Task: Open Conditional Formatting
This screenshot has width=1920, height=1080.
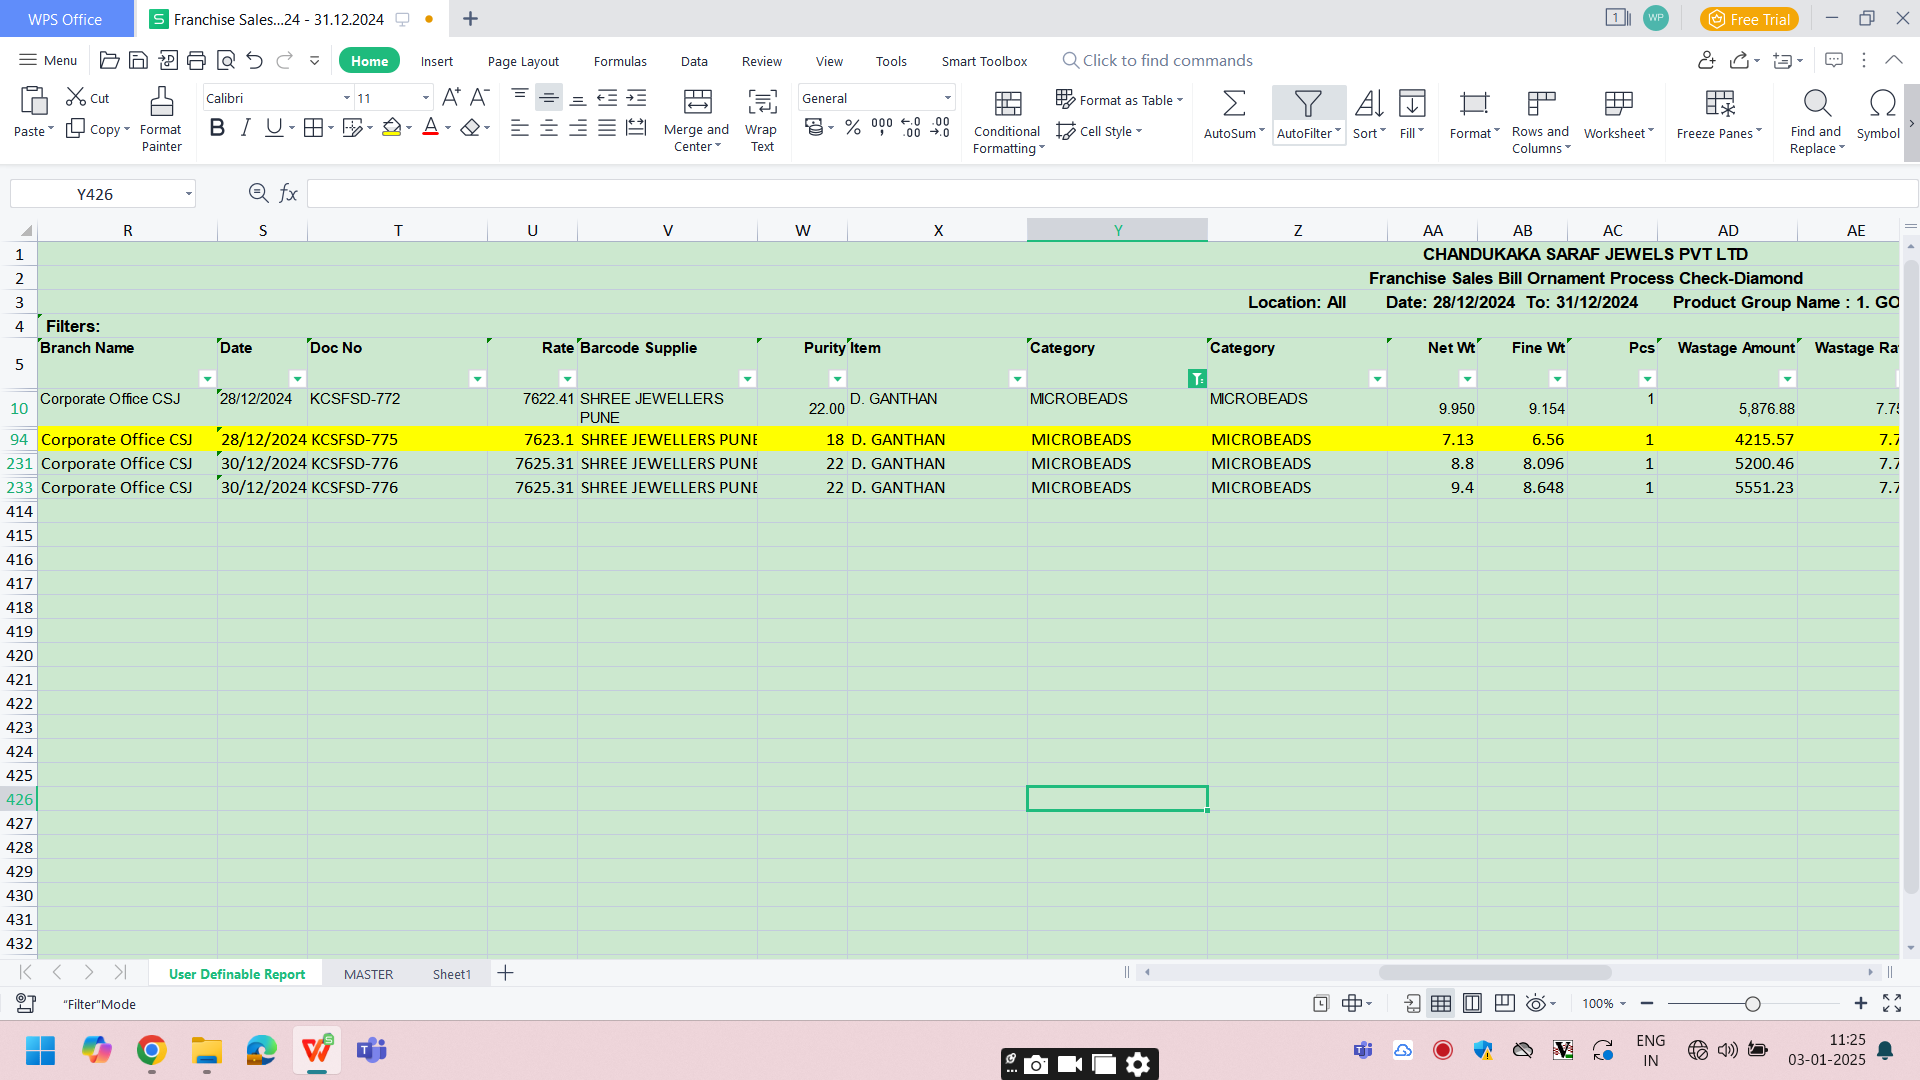Action: pyautogui.click(x=1008, y=121)
